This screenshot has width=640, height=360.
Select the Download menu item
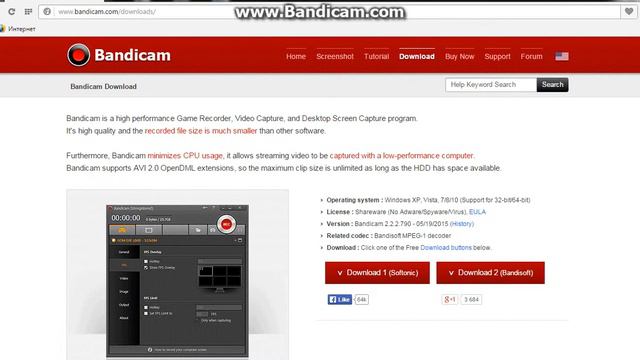[x=417, y=56]
